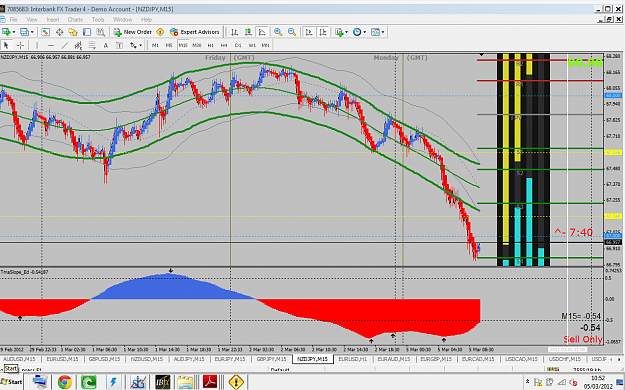Open the Indicators list icon
This screenshot has width=625, height=390.
point(339,32)
